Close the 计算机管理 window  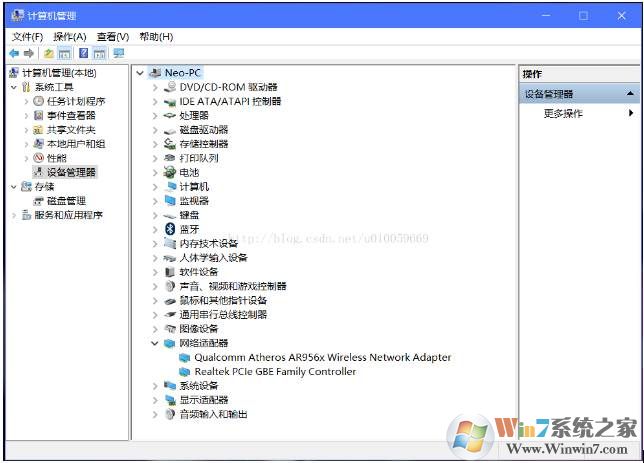coord(621,16)
